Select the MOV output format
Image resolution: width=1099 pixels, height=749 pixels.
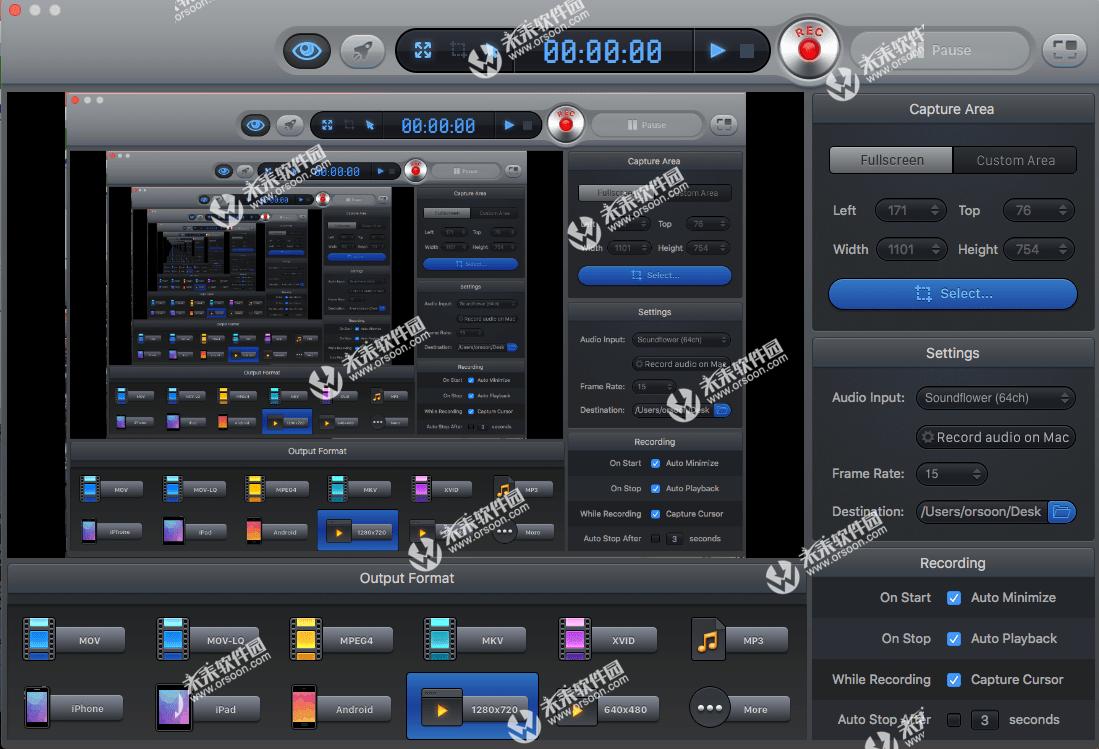72,639
